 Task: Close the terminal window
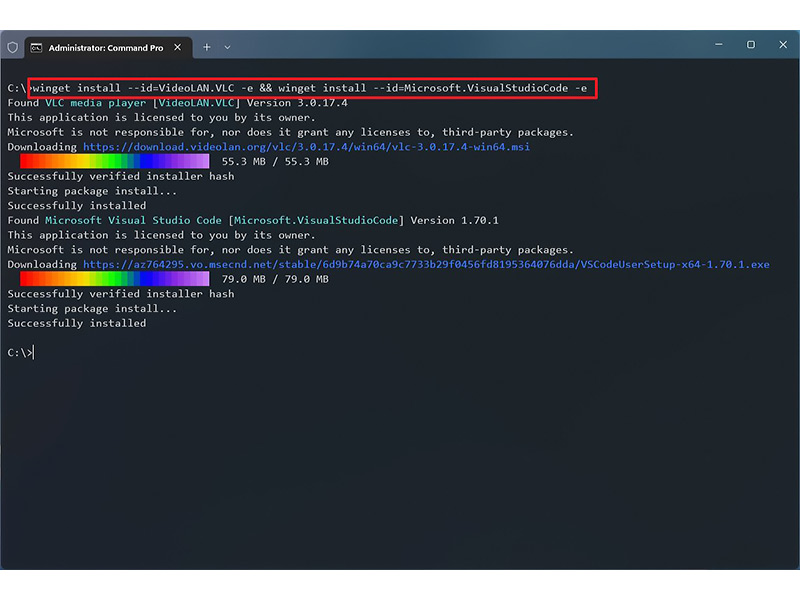tap(783, 45)
